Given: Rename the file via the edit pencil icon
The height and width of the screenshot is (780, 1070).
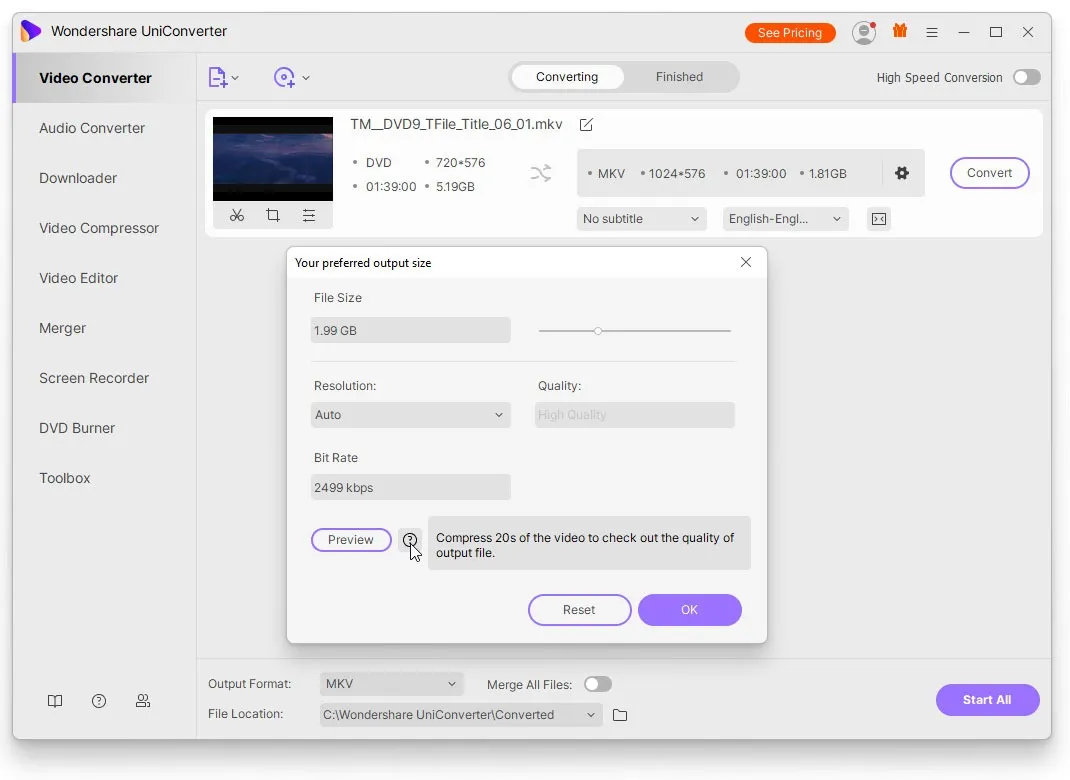Looking at the screenshot, I should click(x=586, y=124).
